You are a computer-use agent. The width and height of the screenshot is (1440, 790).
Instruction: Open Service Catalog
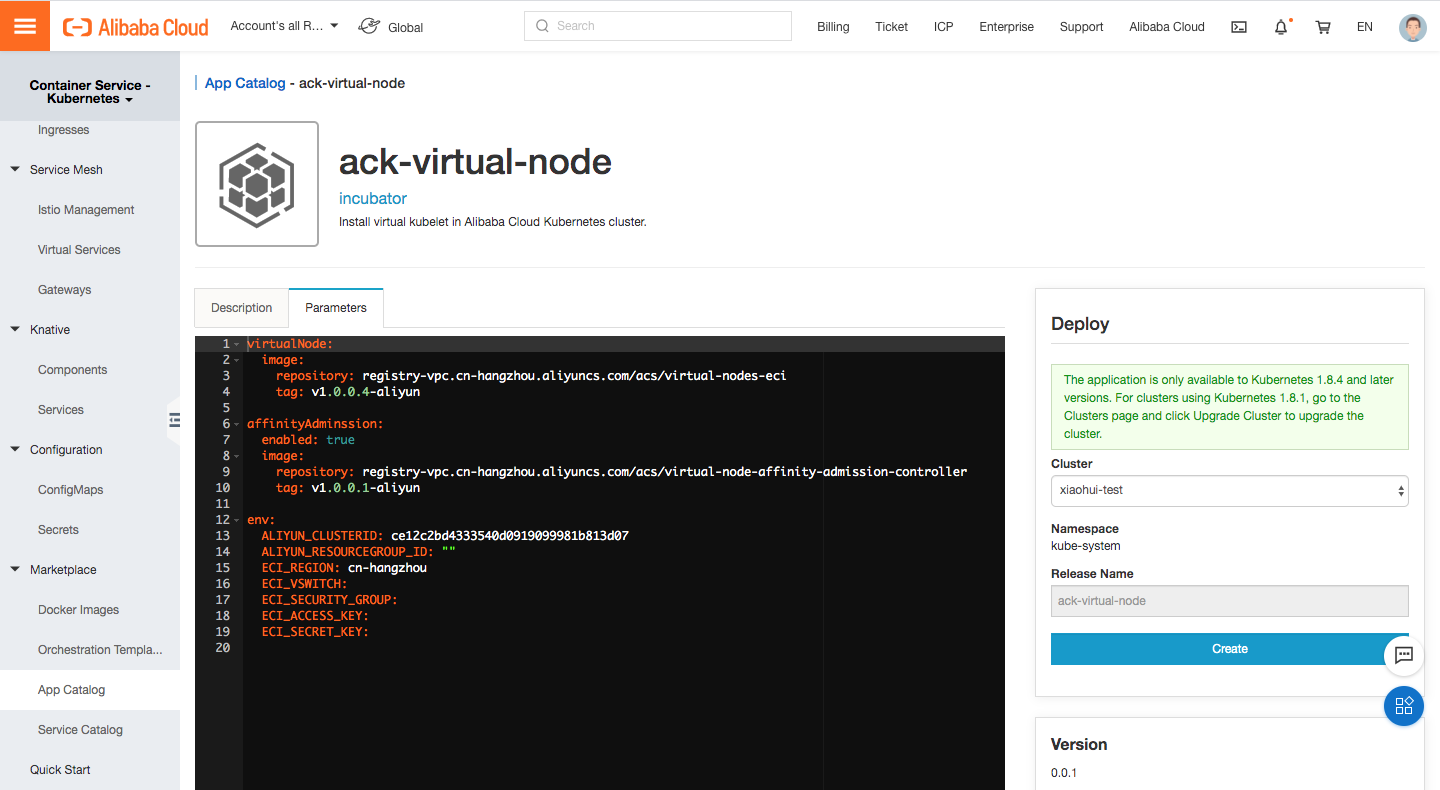click(x=80, y=730)
